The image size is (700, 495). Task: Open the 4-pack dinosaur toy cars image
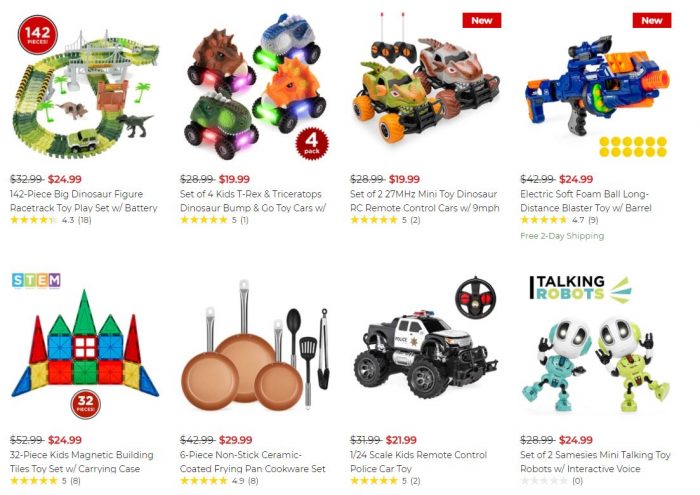tap(255, 87)
